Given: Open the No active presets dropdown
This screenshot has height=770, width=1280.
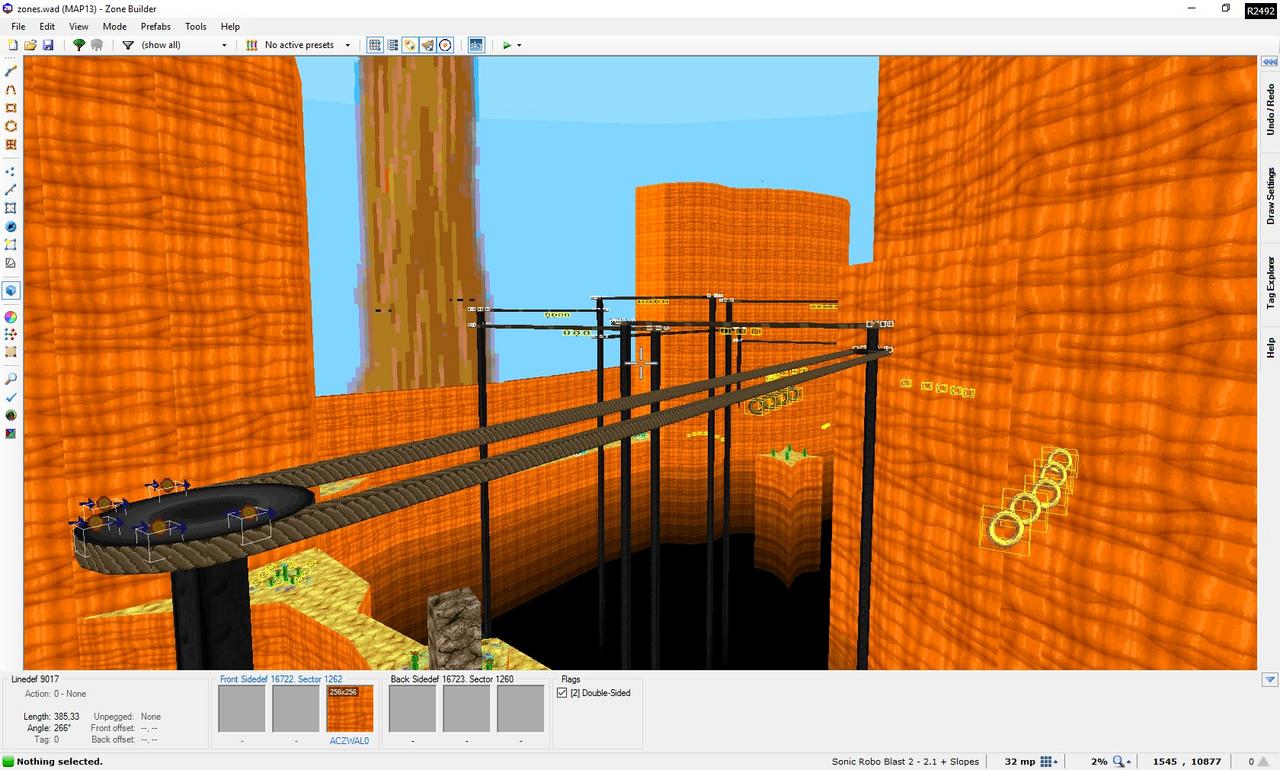Looking at the screenshot, I should point(347,45).
